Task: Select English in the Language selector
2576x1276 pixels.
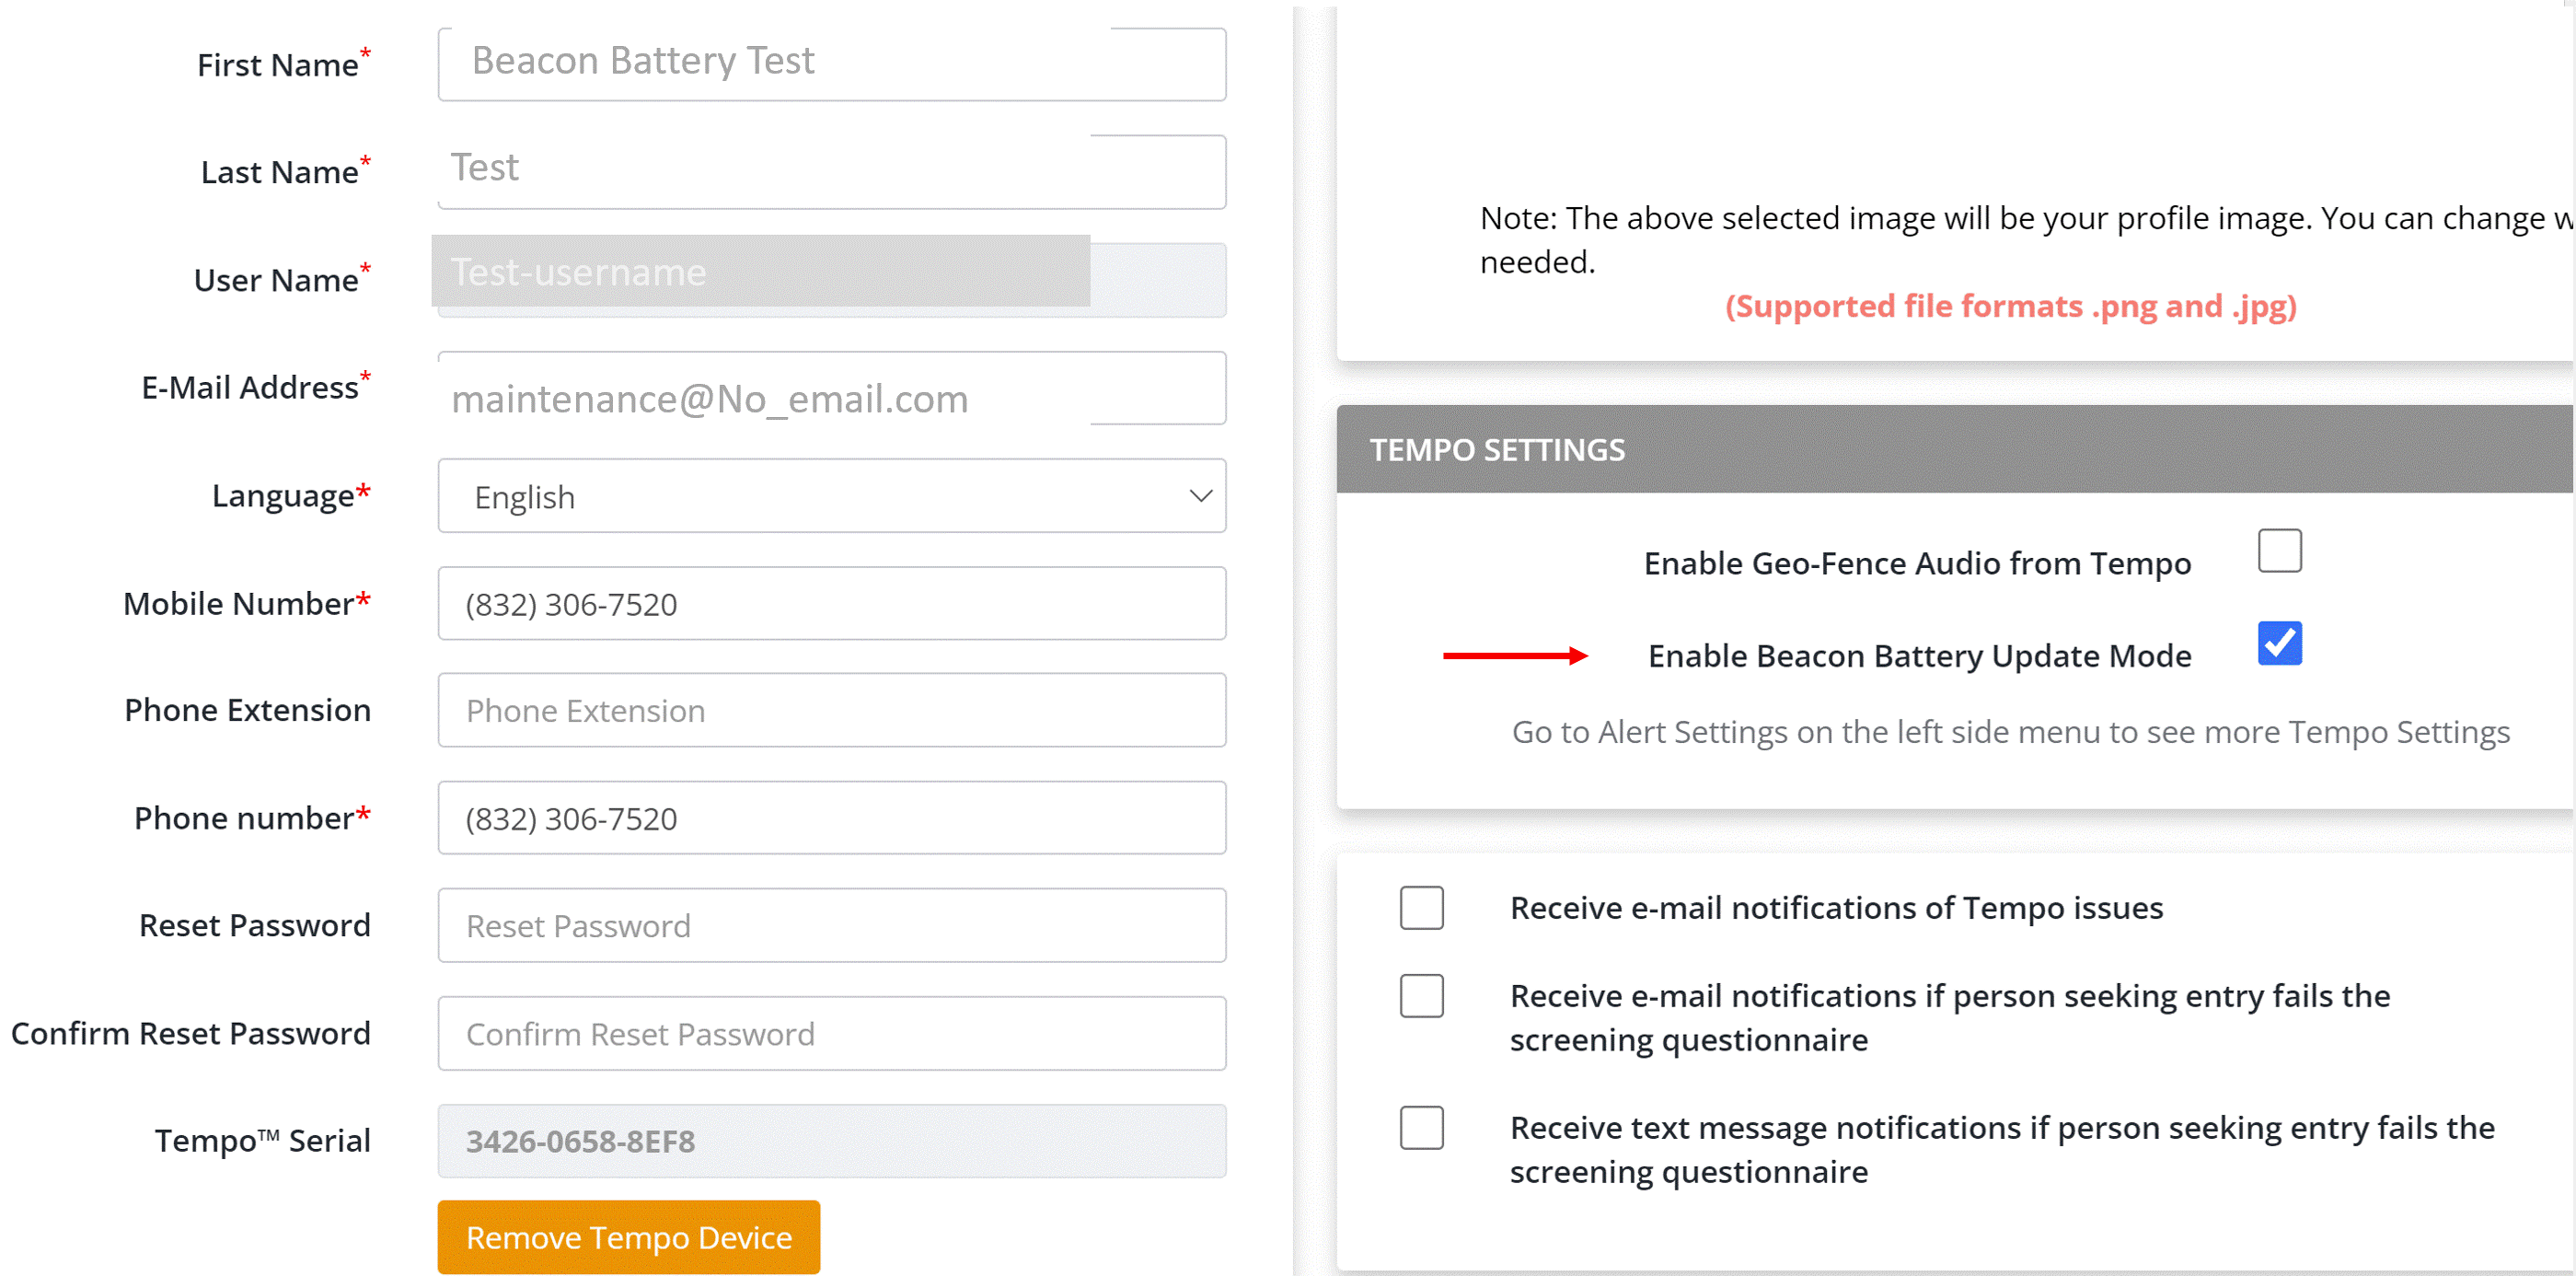Action: (832, 495)
